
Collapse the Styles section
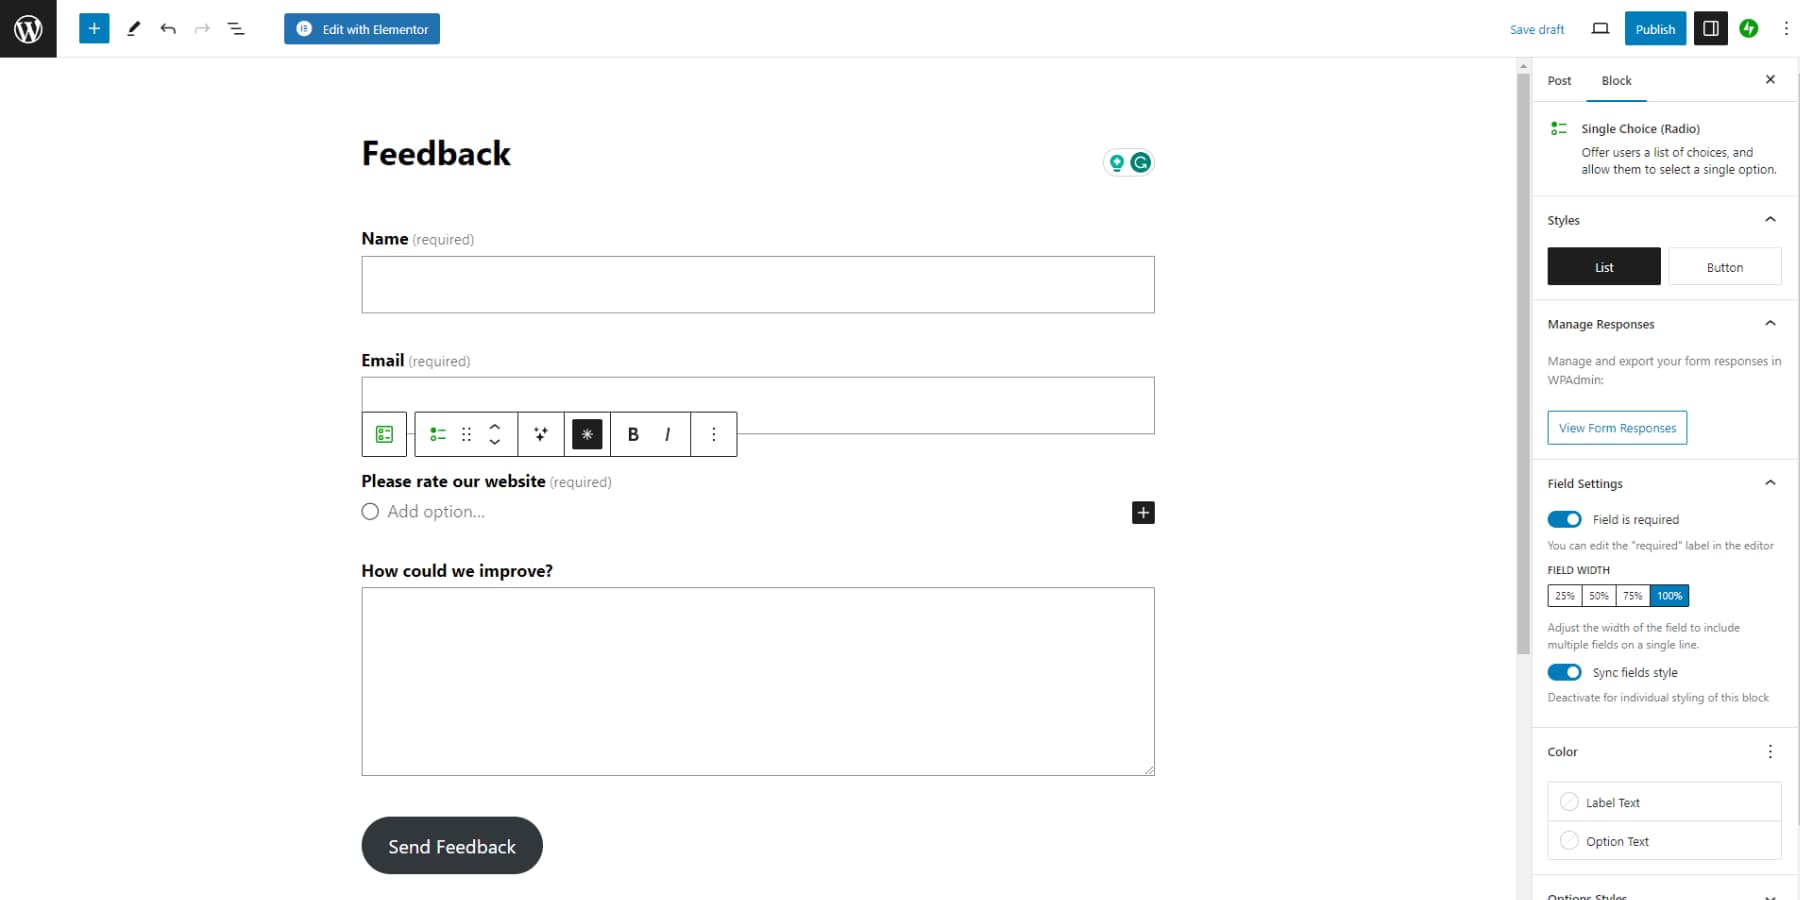(x=1770, y=219)
